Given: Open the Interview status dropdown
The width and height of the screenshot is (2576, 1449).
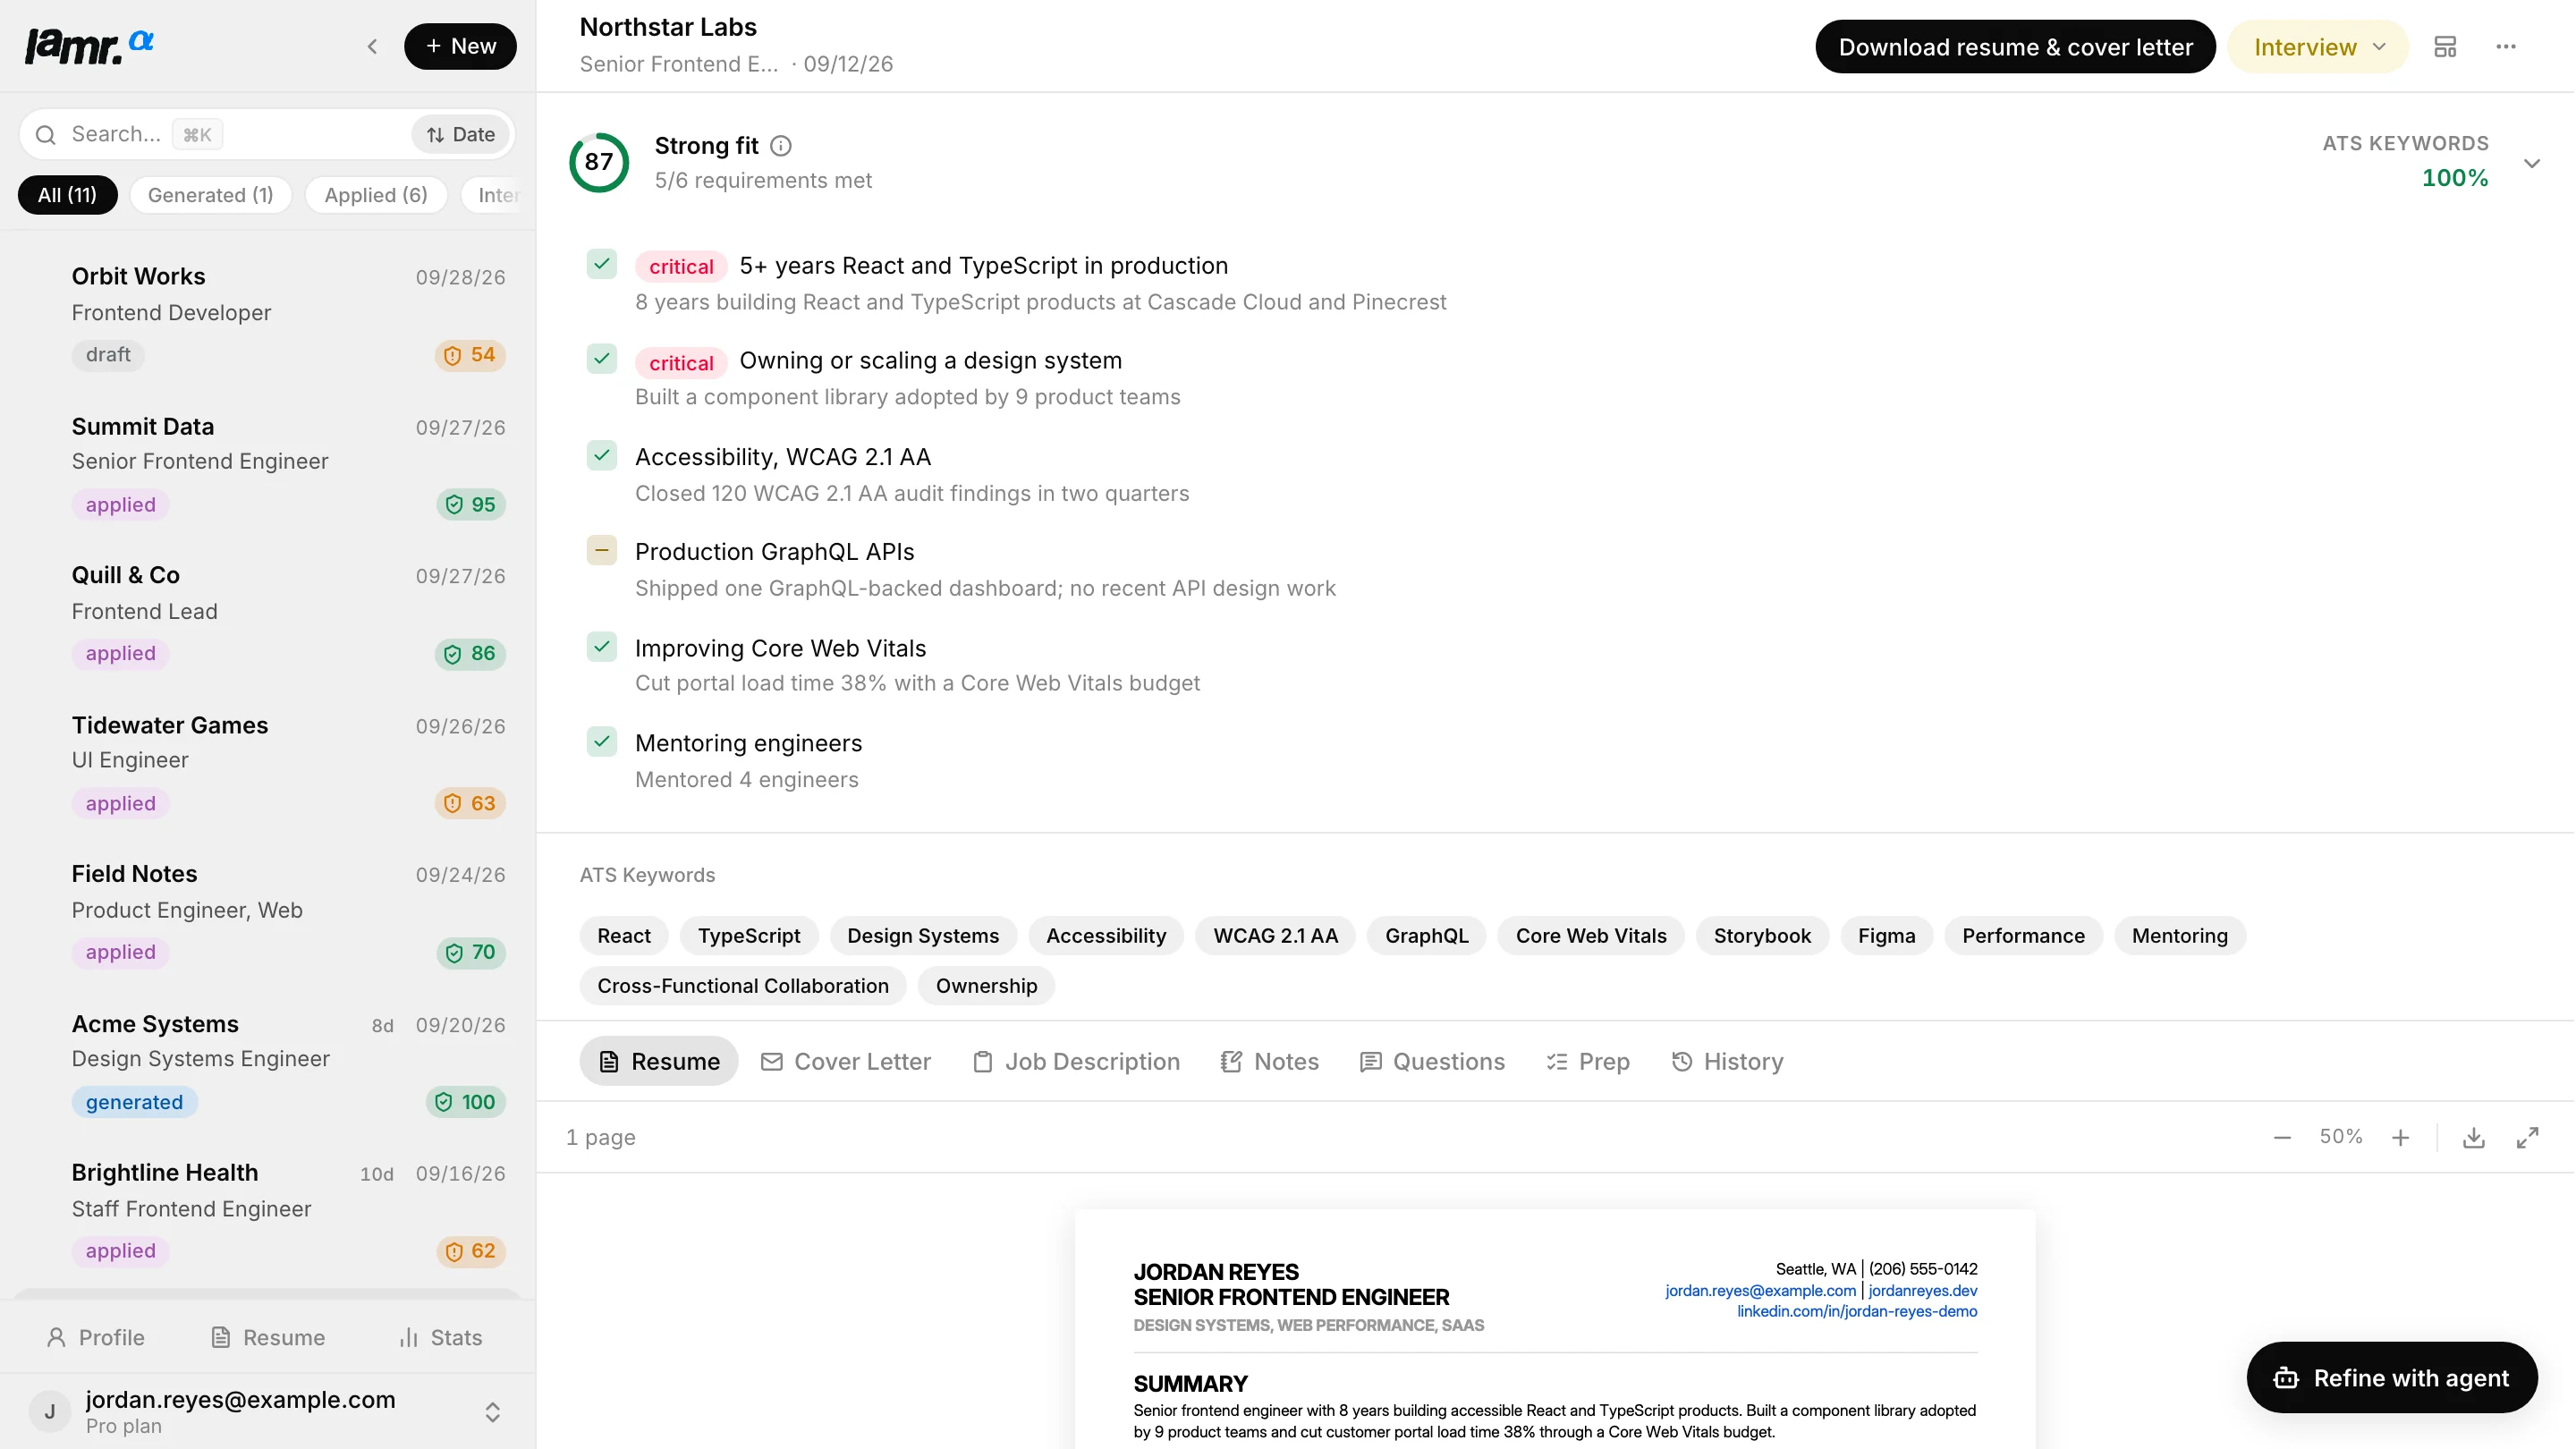Looking at the screenshot, I should pyautogui.click(x=2317, y=46).
